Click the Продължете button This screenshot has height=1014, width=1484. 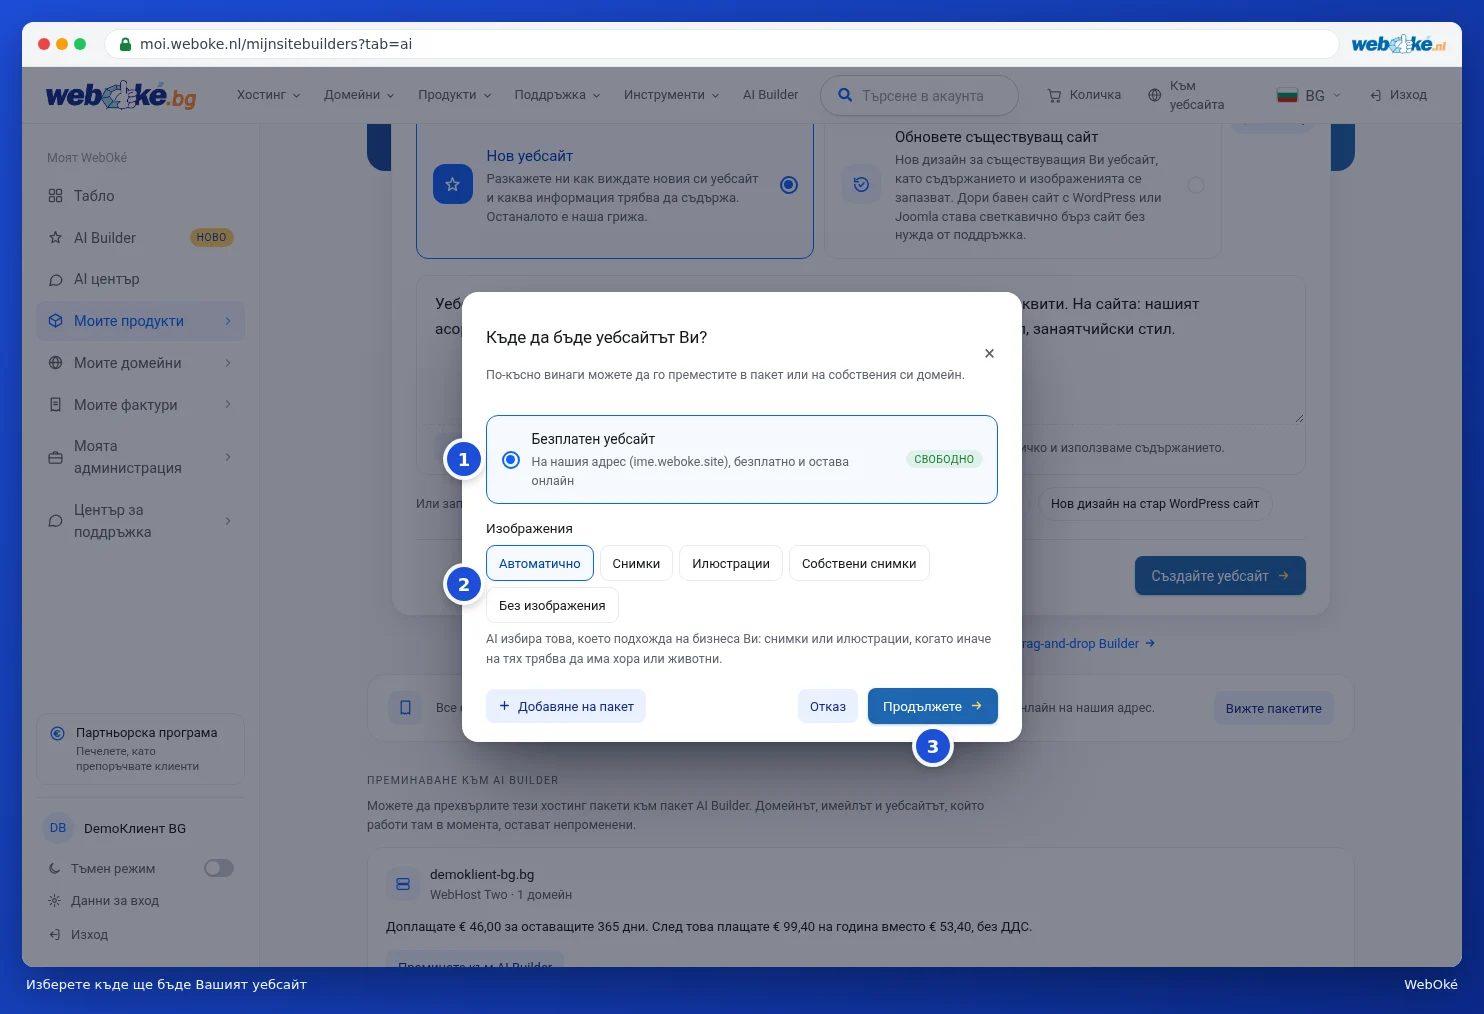933,706
